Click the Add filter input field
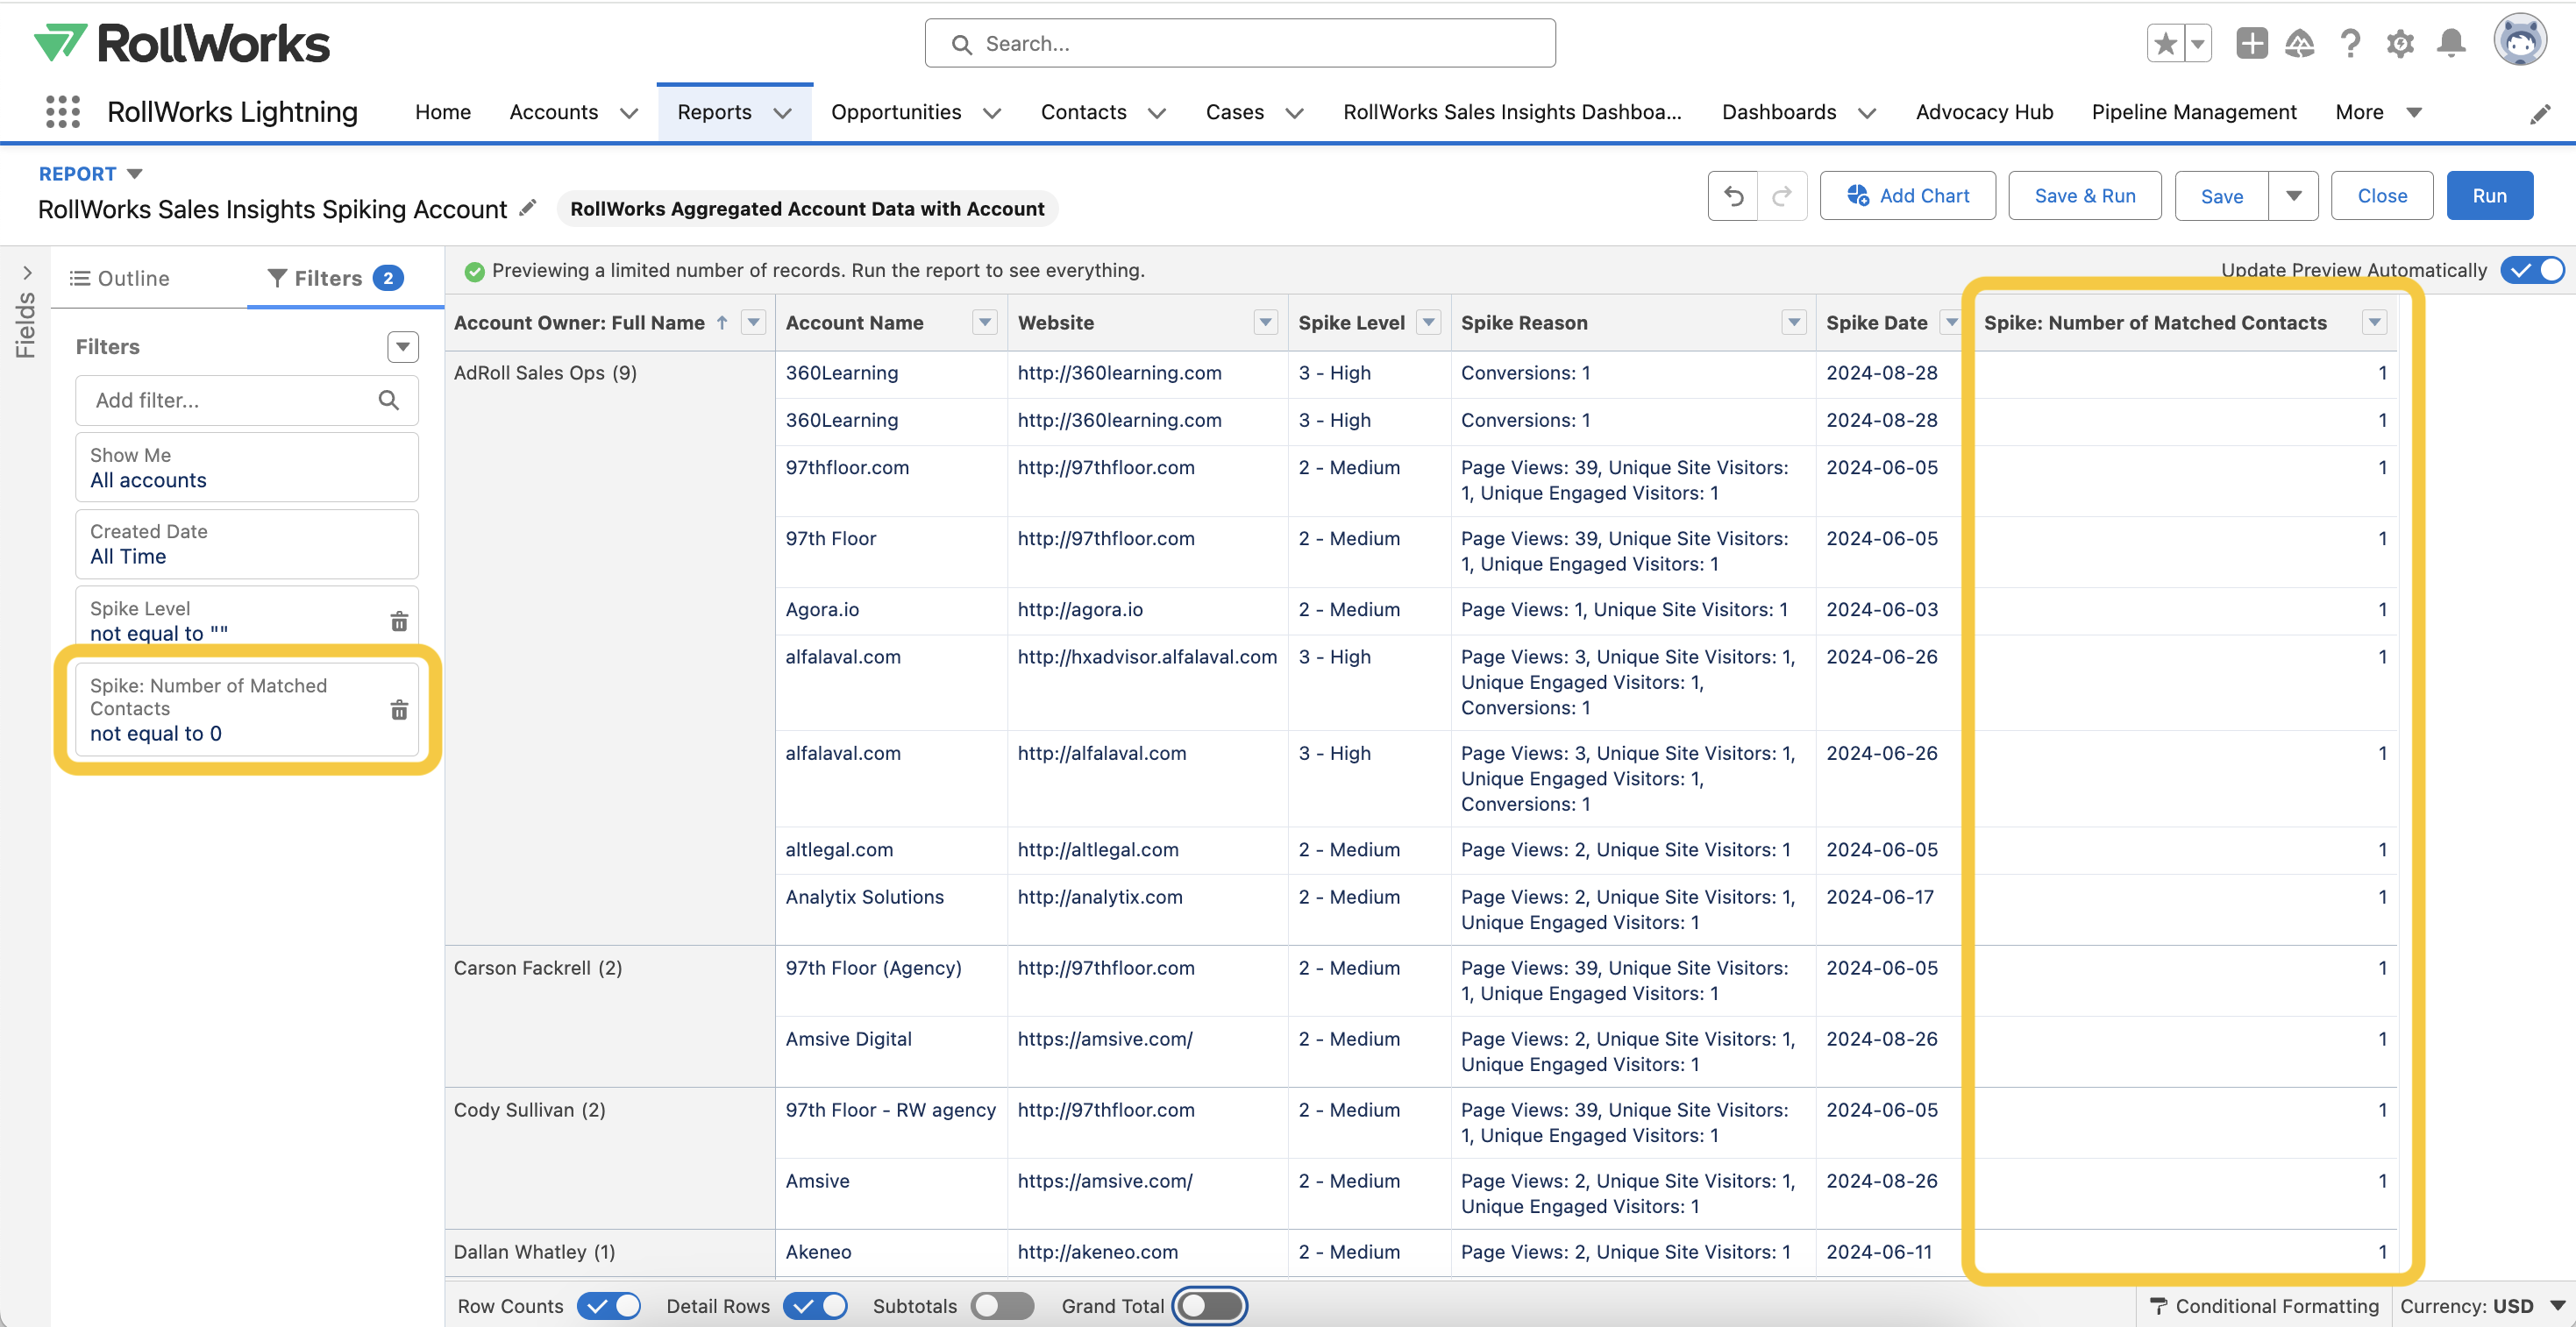 [x=247, y=400]
